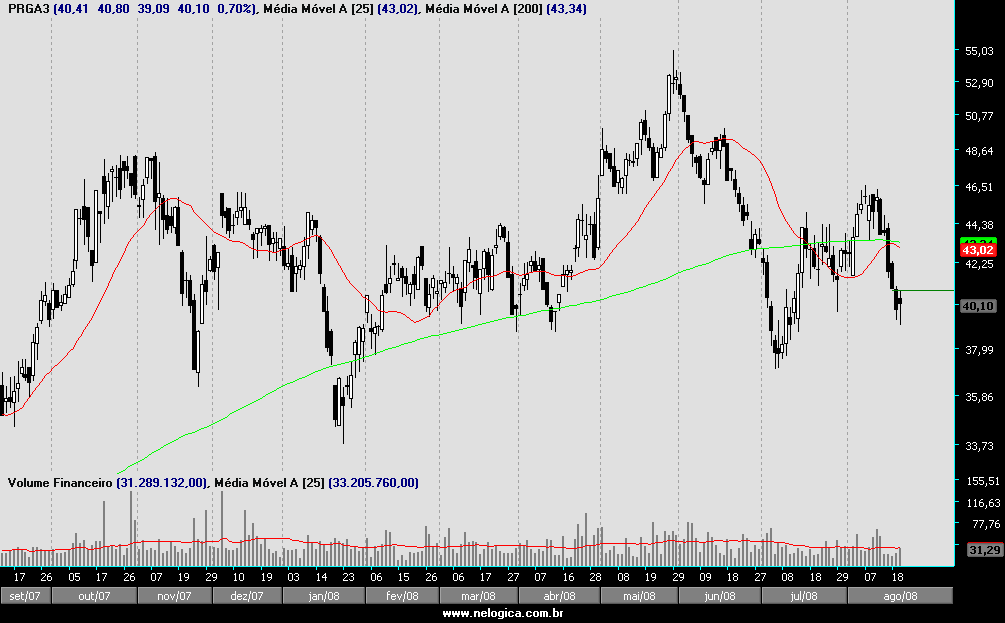Click the 77,76 volume axis label
This screenshot has height=623, width=1005.
pos(986,524)
